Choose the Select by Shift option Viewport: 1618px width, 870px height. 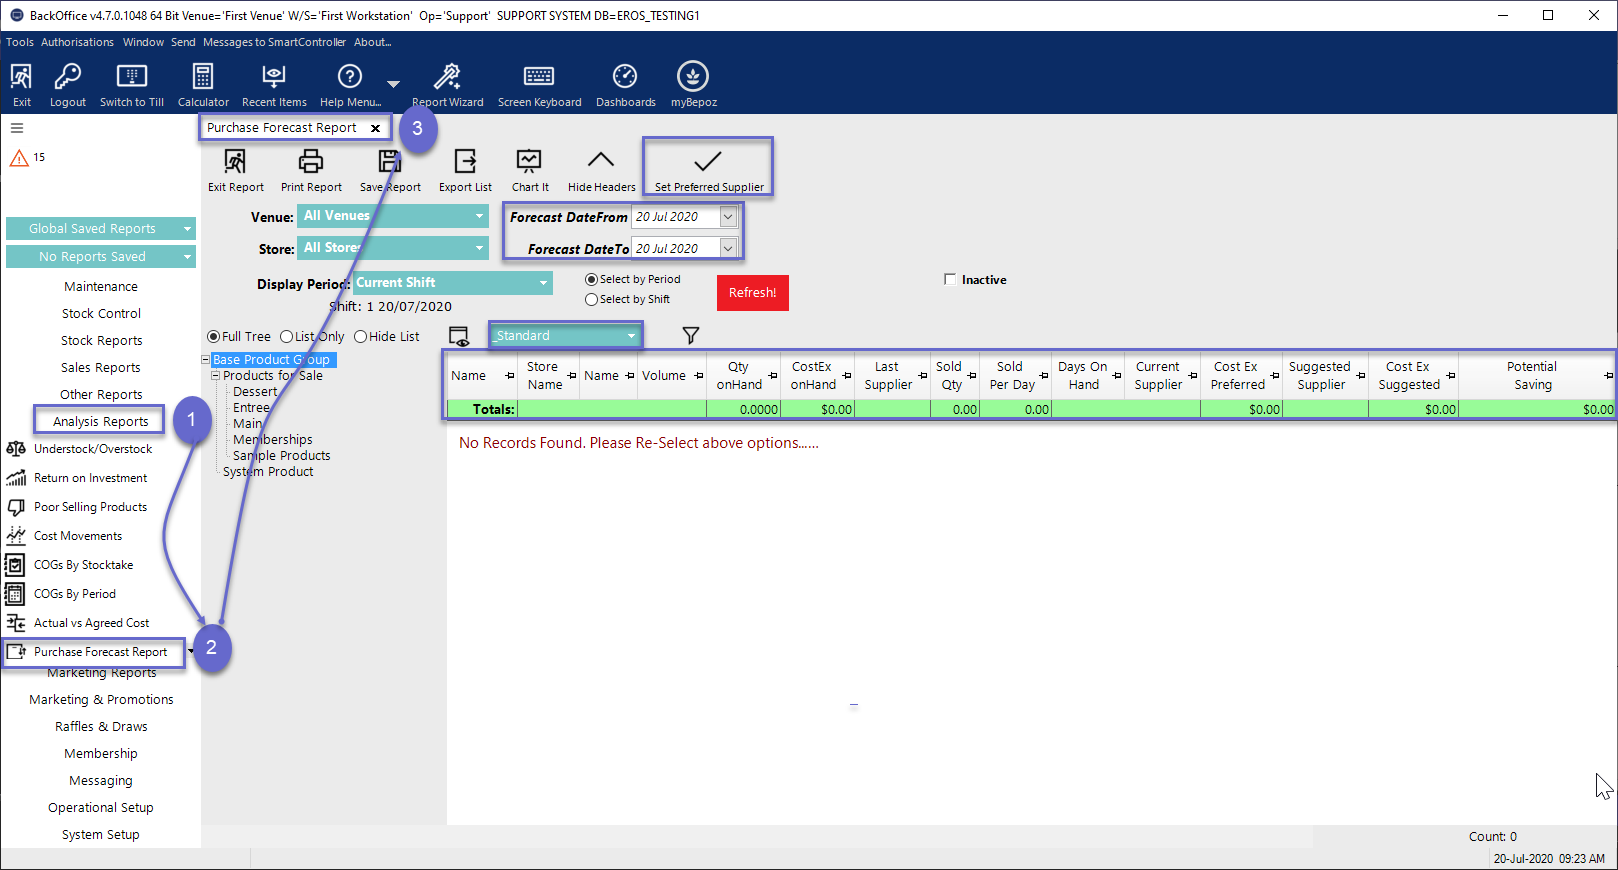click(x=592, y=300)
